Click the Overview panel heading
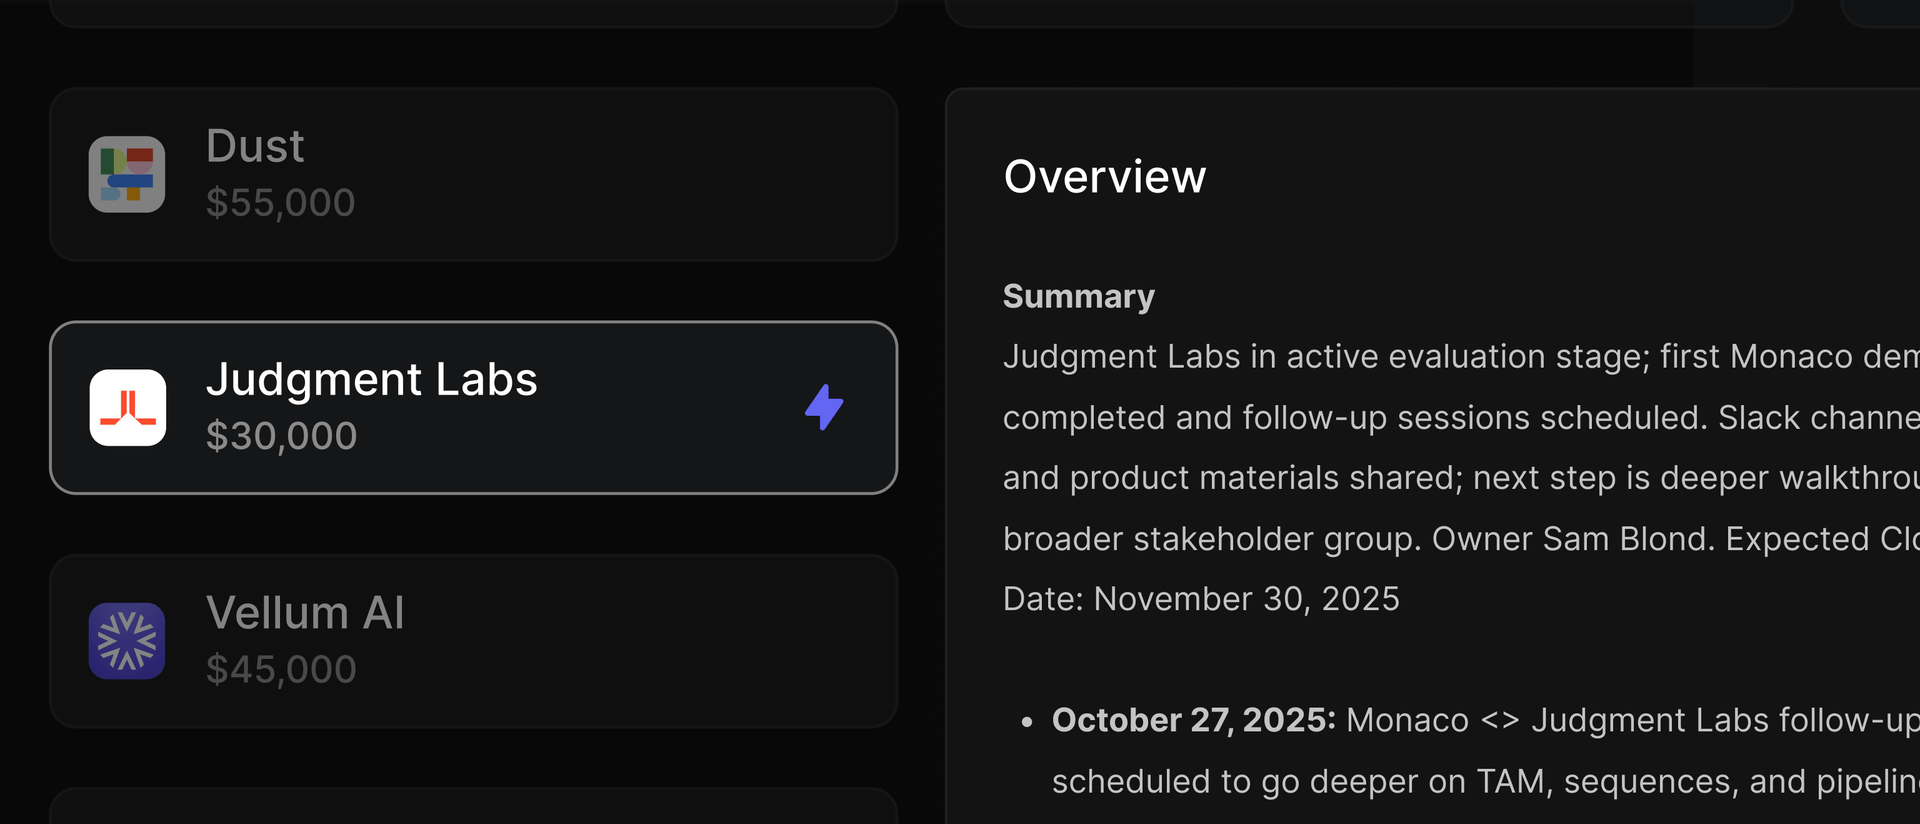 (x=1105, y=177)
